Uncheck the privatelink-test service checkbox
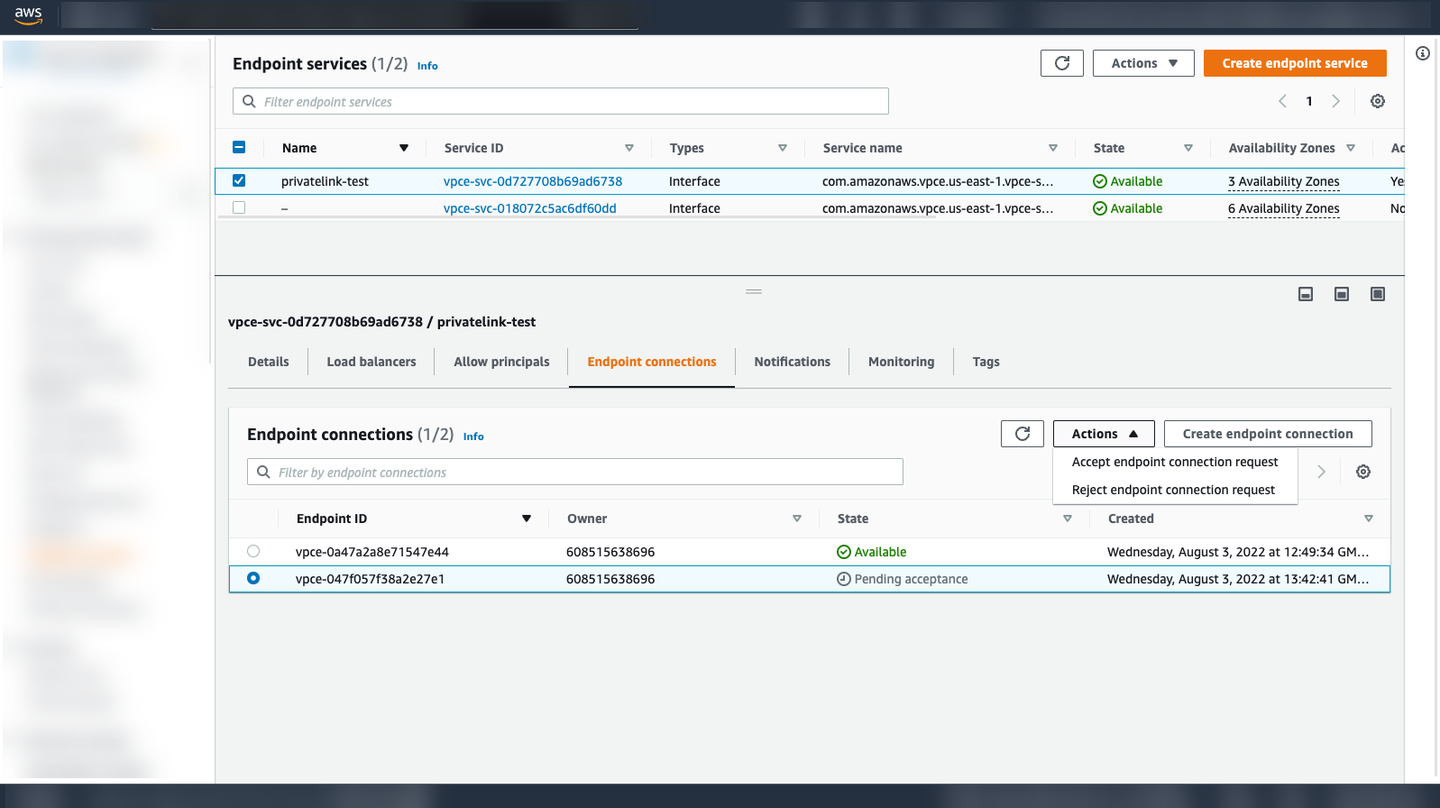This screenshot has width=1440, height=808. (239, 181)
